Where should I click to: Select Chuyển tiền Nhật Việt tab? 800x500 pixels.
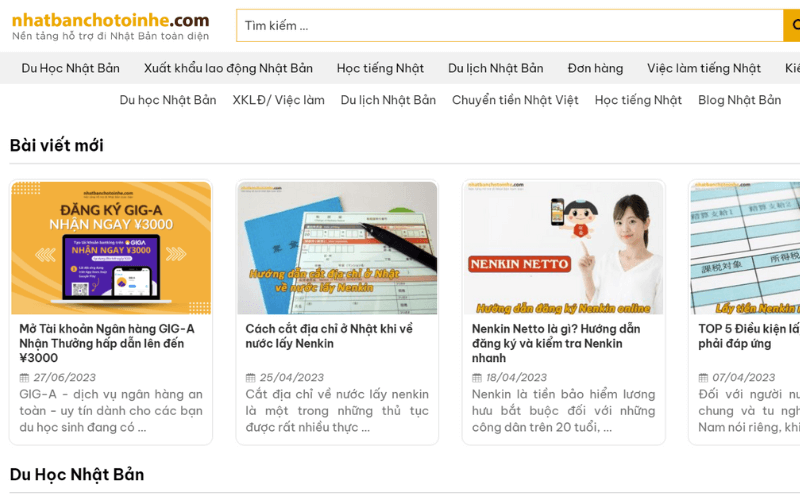coord(515,100)
